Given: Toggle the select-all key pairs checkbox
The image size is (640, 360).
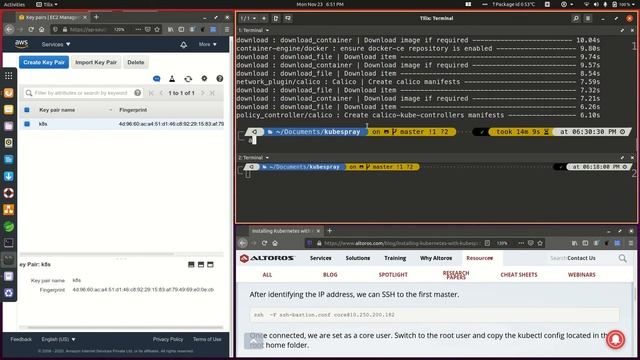Looking at the screenshot, I should 27,110.
